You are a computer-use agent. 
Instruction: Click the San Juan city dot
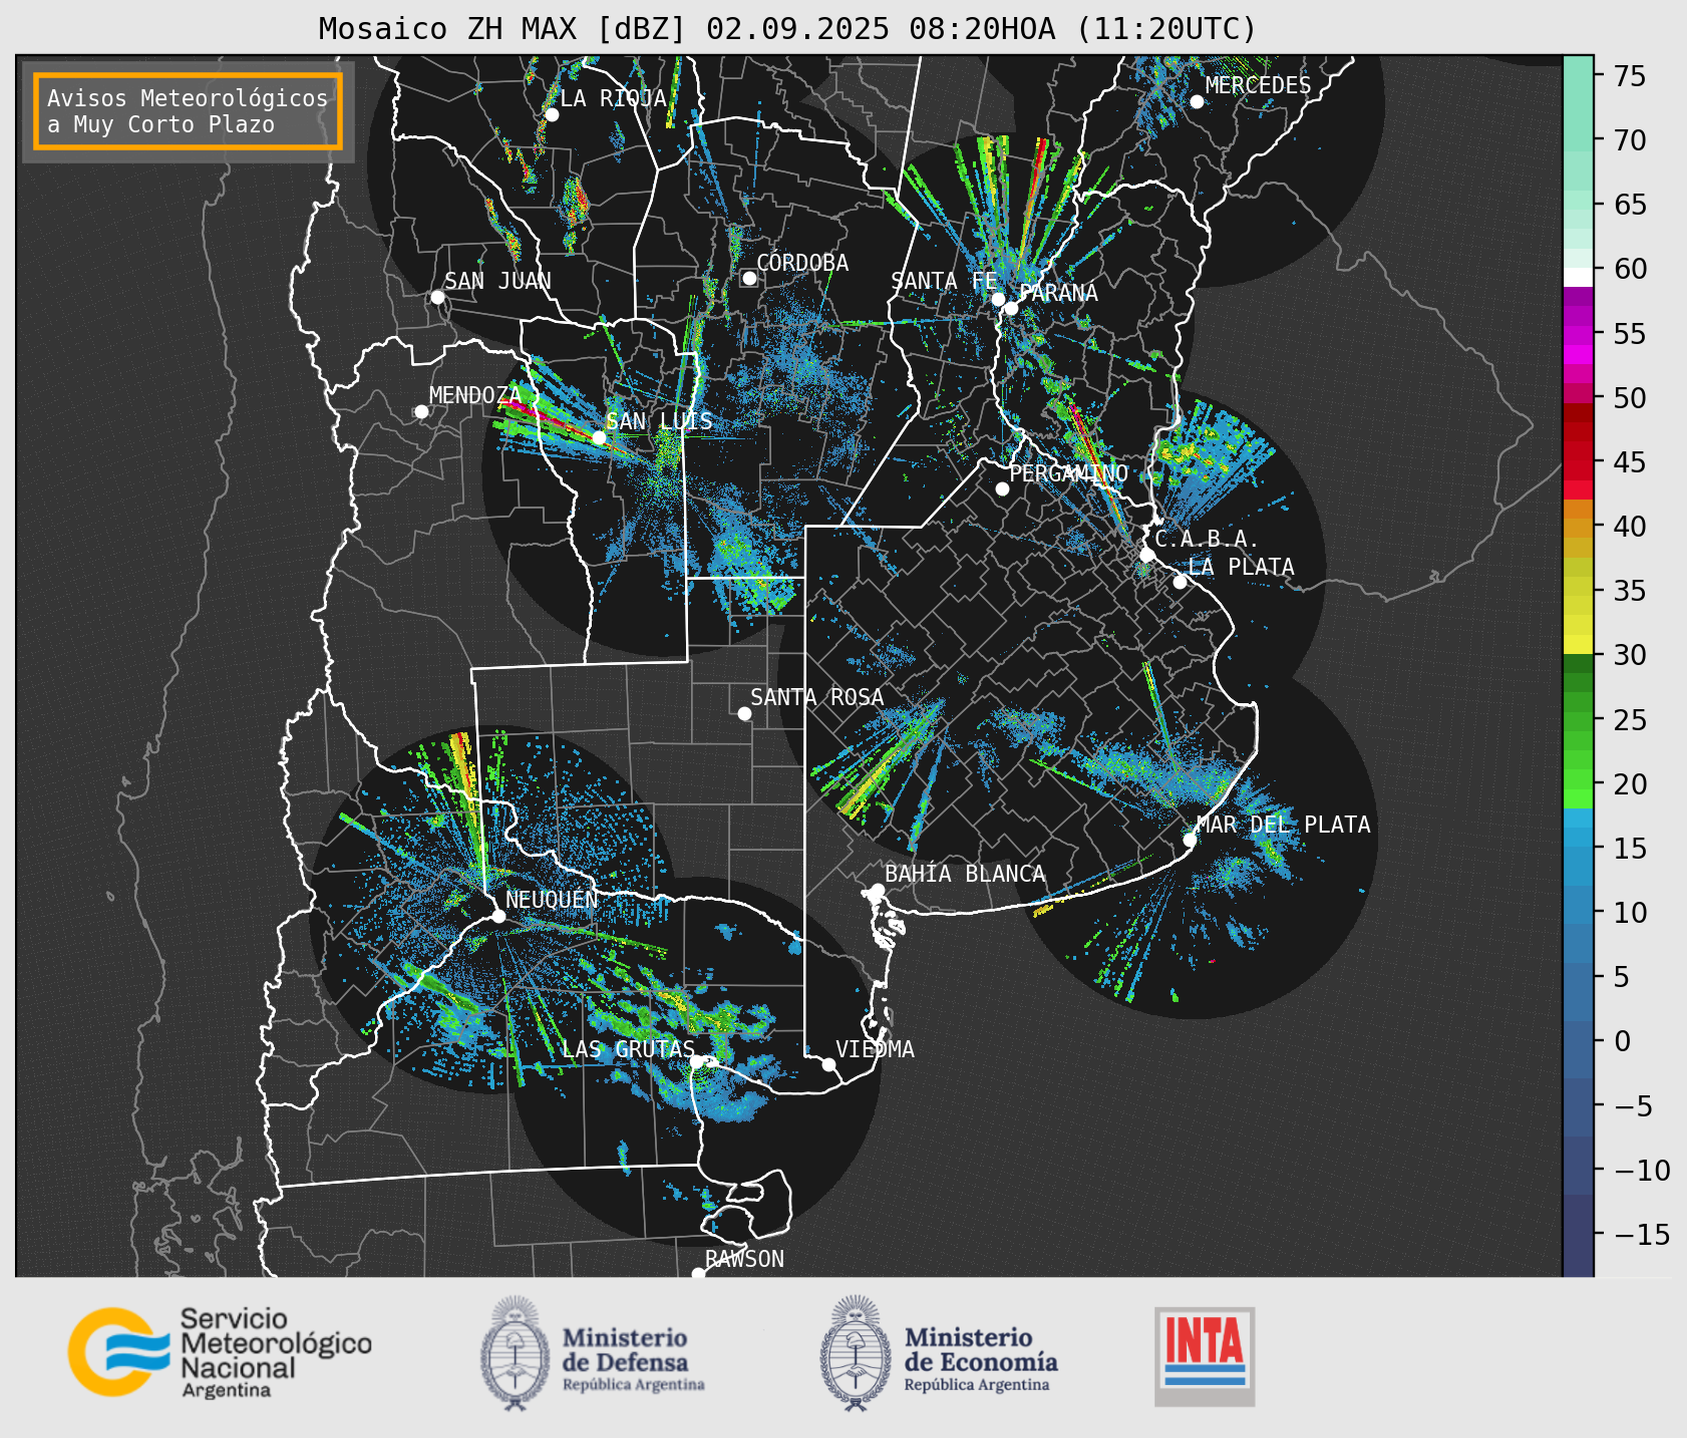pyautogui.click(x=437, y=297)
